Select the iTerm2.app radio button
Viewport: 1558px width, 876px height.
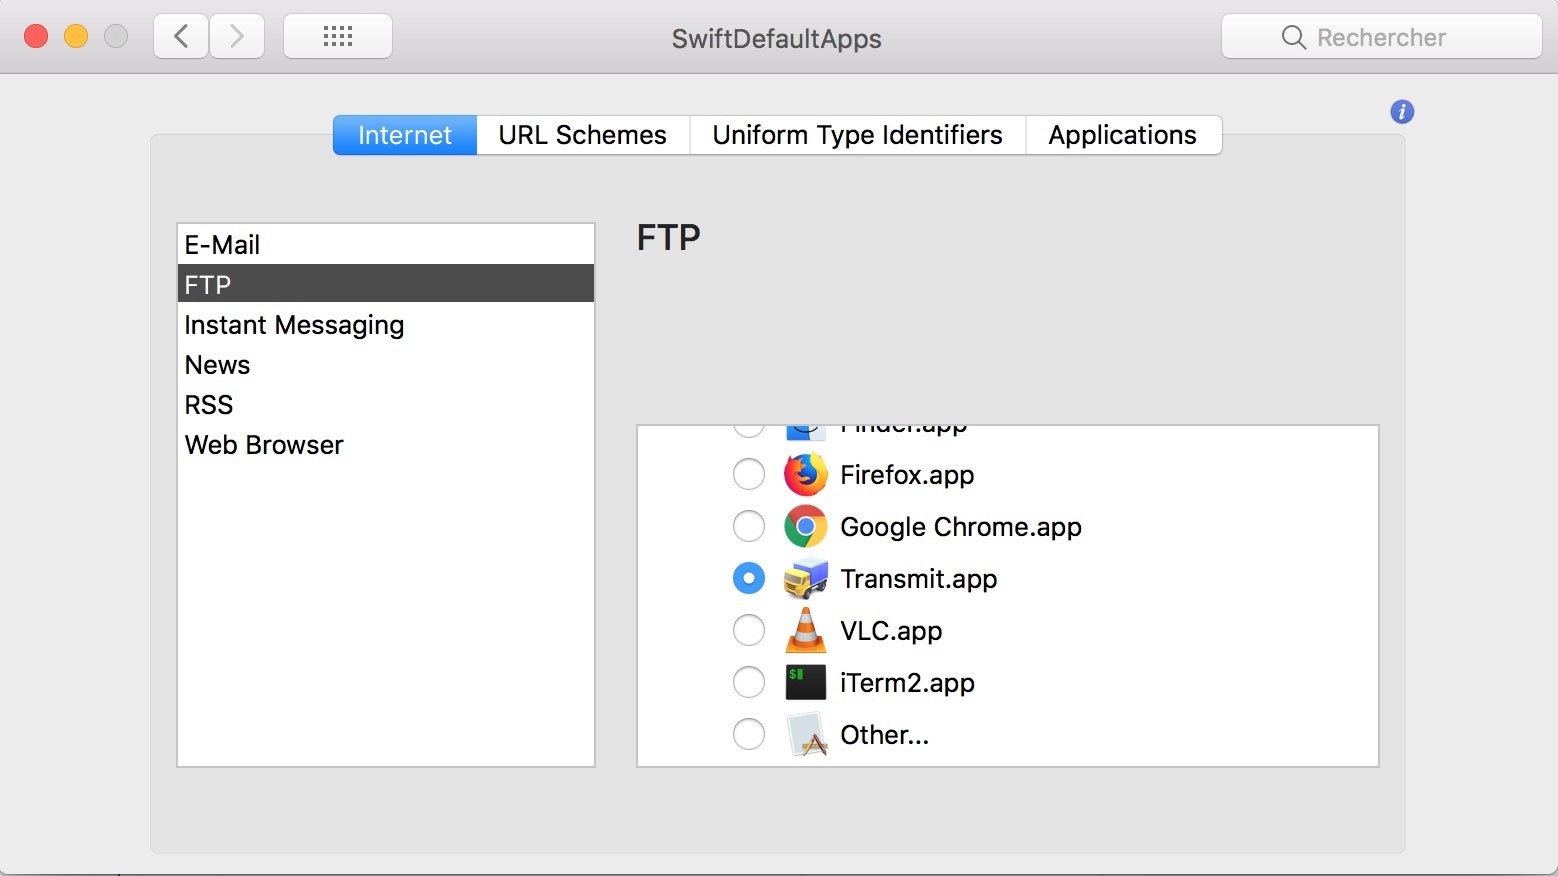click(x=748, y=682)
